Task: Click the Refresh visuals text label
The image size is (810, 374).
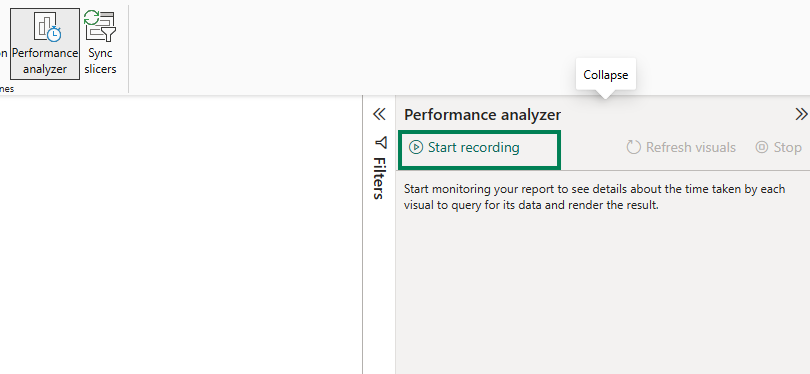Action: (691, 147)
